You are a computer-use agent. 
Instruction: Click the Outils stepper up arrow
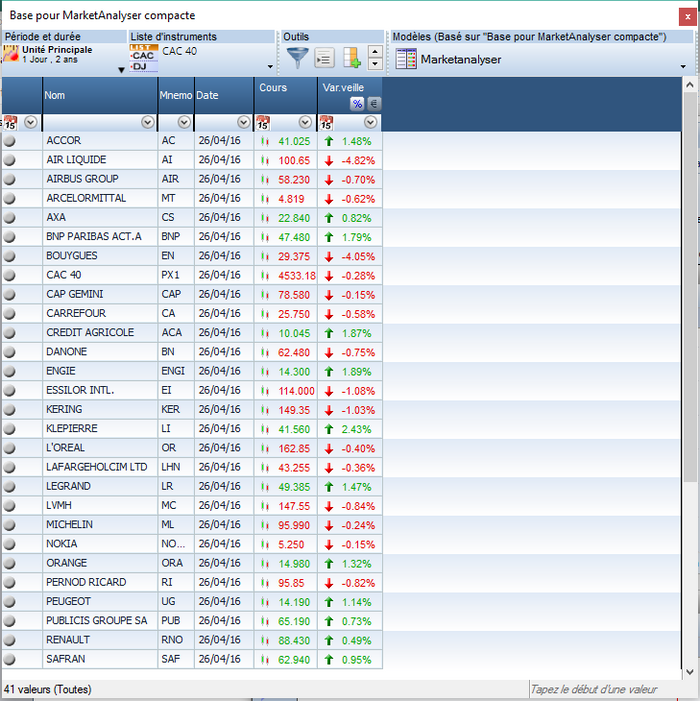pyautogui.click(x=375, y=52)
